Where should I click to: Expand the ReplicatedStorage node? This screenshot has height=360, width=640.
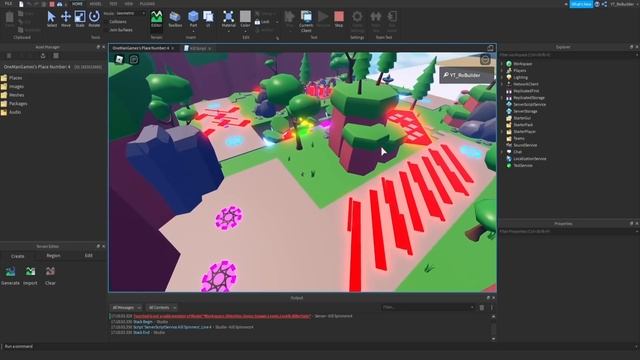pos(502,98)
